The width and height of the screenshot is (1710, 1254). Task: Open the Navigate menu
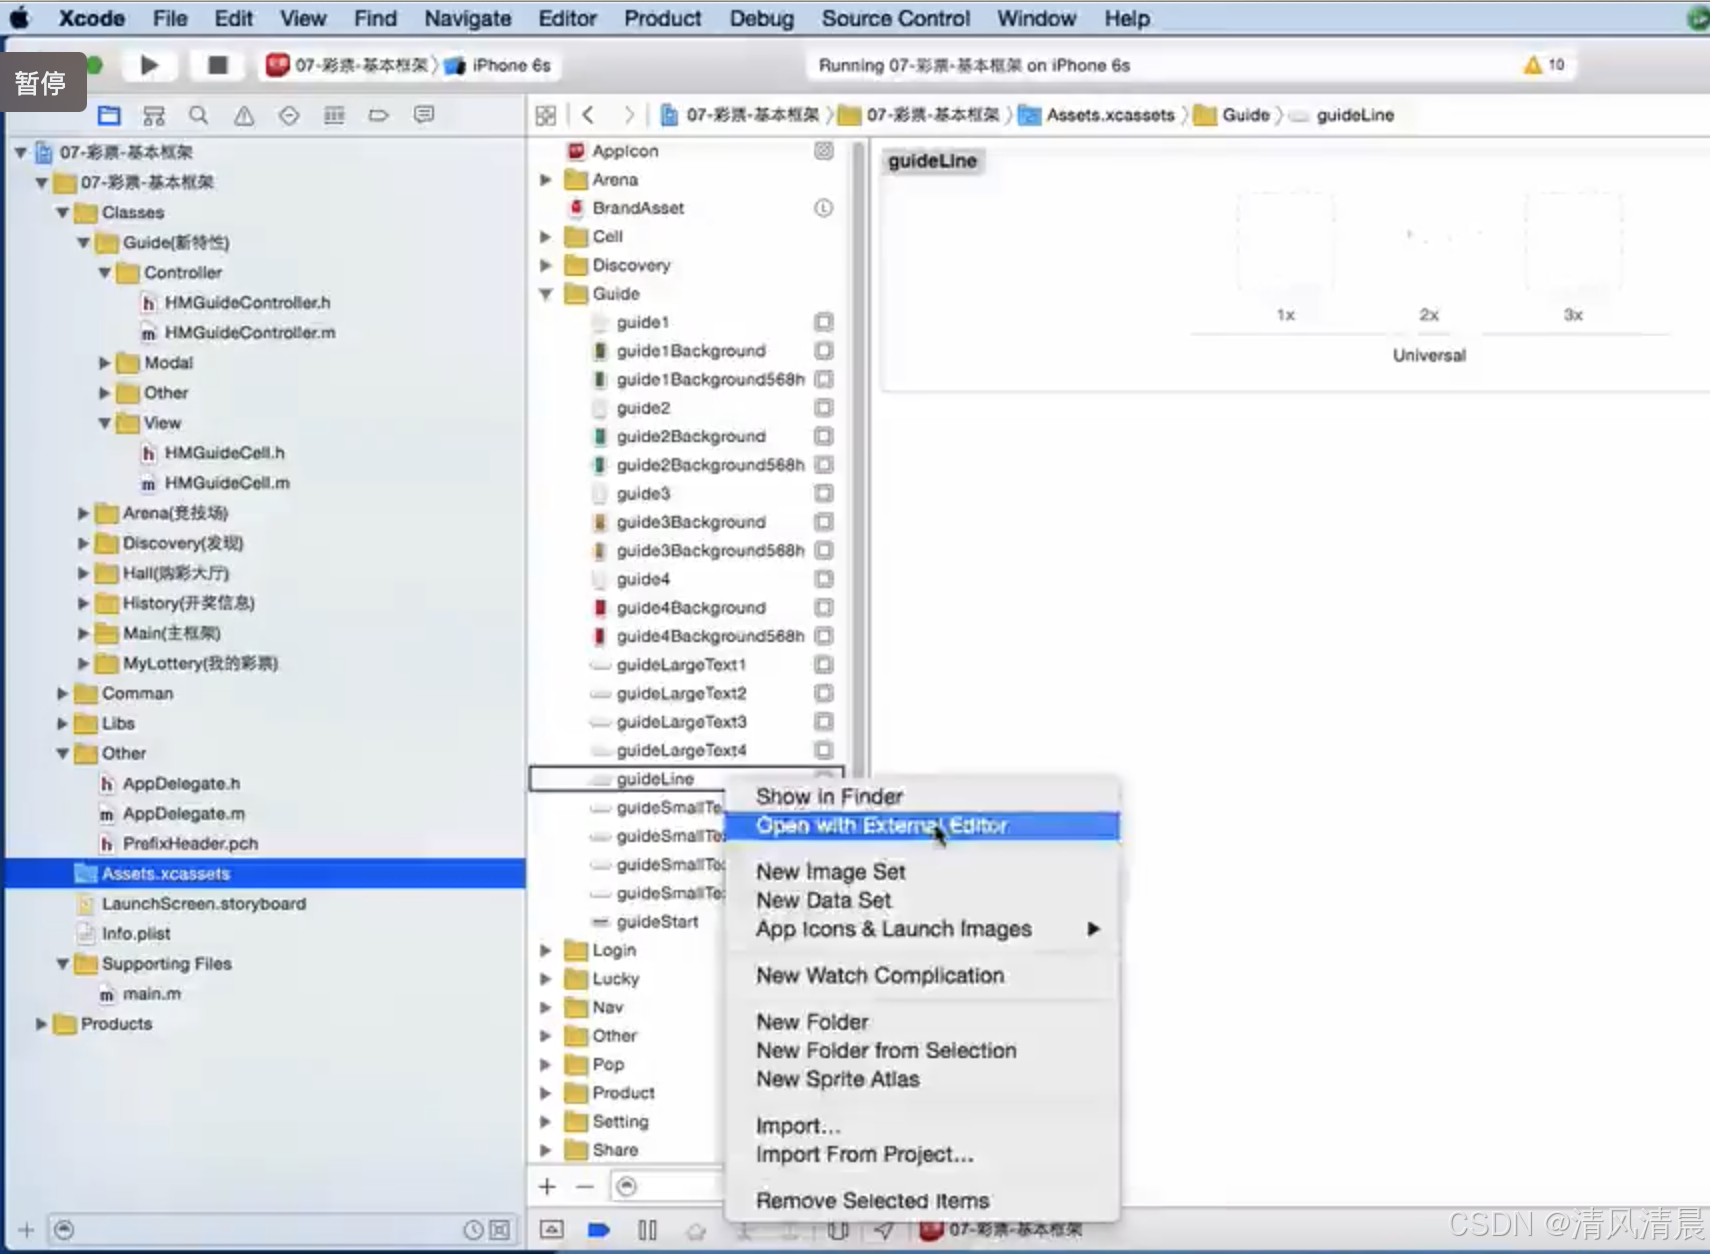point(467,18)
